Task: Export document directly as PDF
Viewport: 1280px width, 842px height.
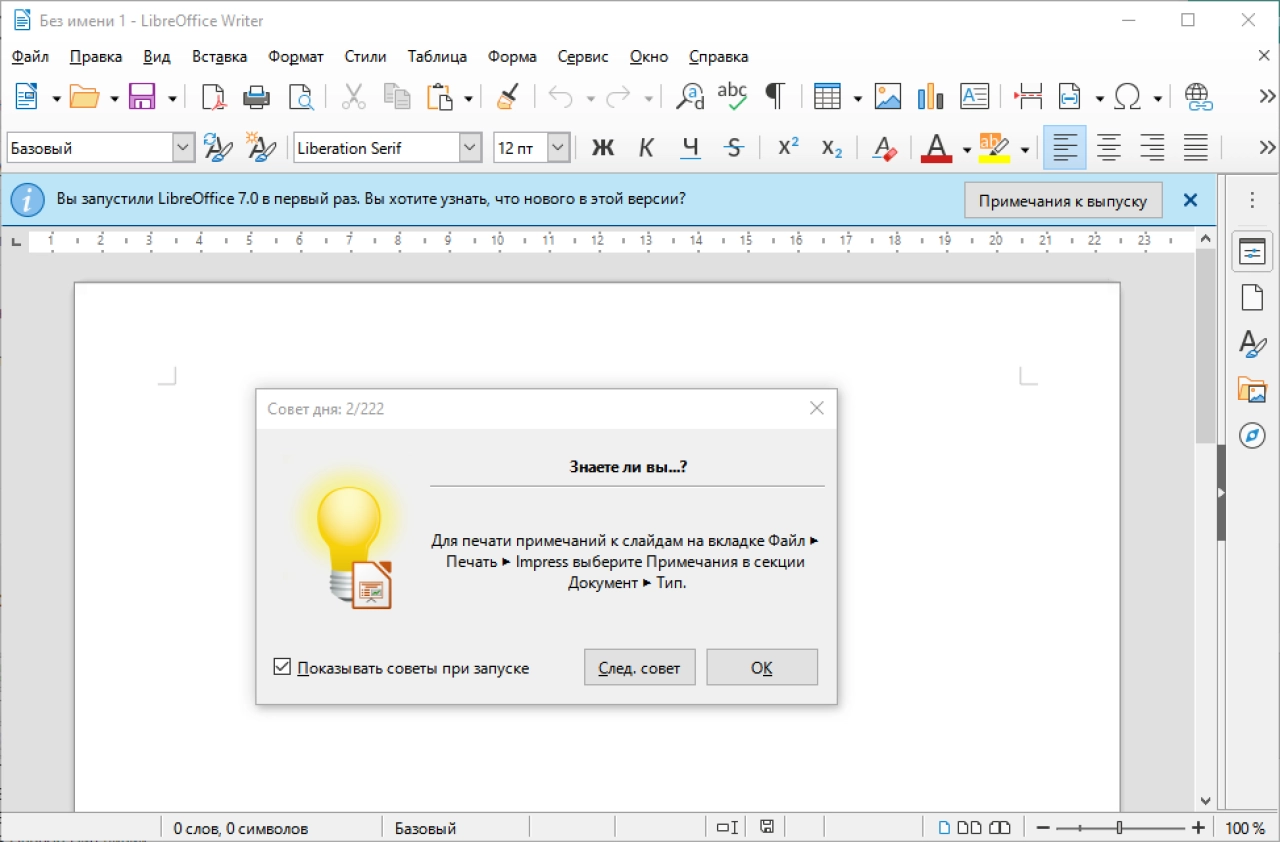Action: 214,97
